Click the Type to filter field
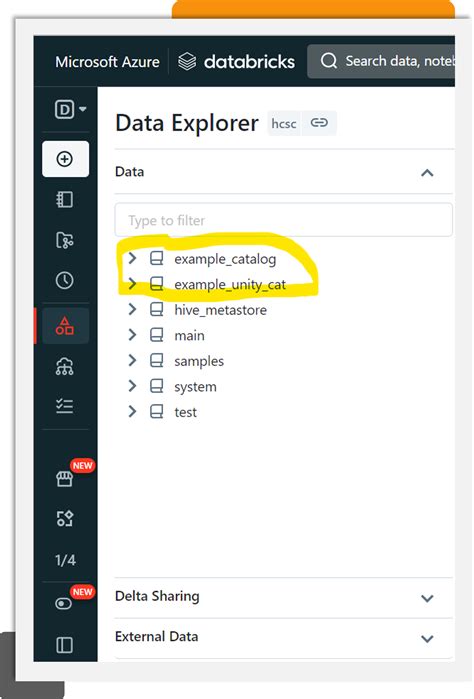The width and height of the screenshot is (474, 699). coord(284,220)
